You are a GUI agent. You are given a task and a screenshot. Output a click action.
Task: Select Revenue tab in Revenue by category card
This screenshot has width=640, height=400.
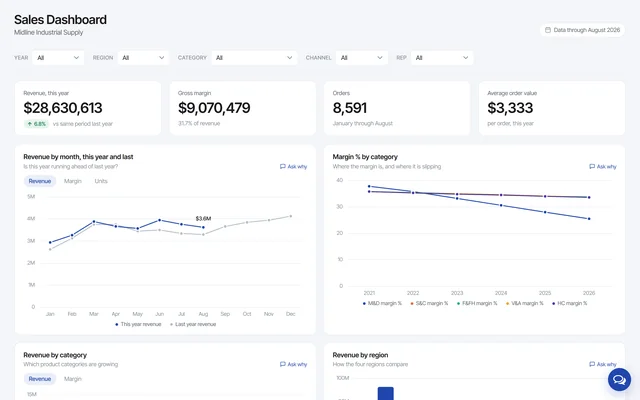pos(40,379)
